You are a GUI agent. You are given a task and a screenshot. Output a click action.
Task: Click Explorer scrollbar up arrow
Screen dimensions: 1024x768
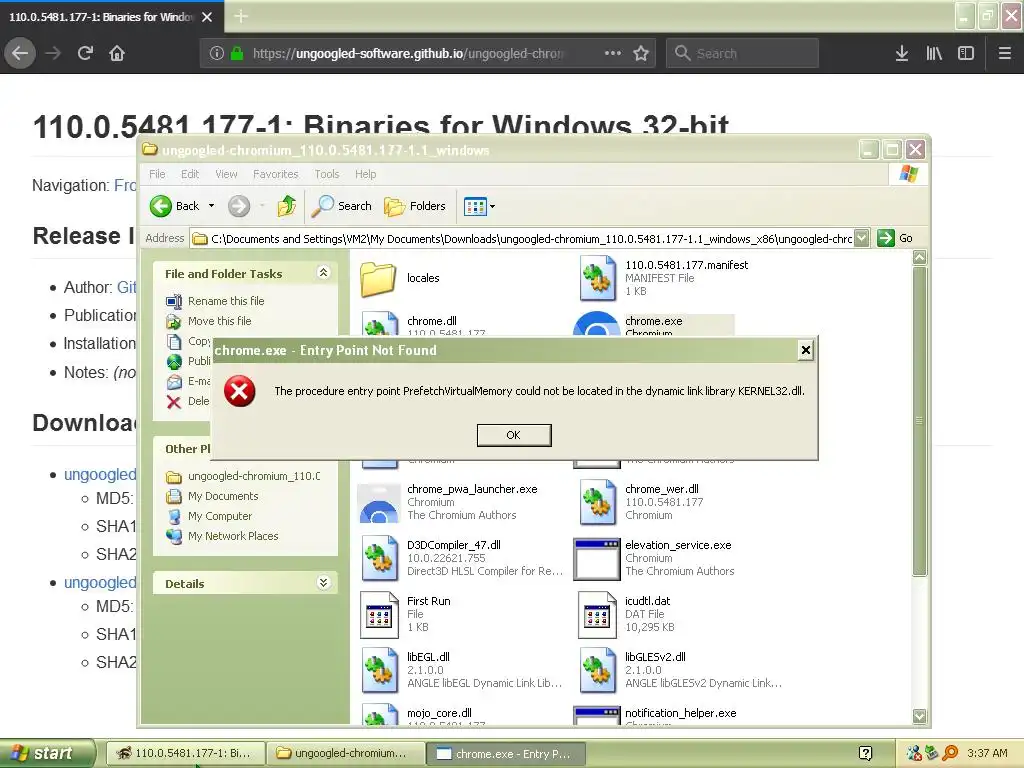920,257
